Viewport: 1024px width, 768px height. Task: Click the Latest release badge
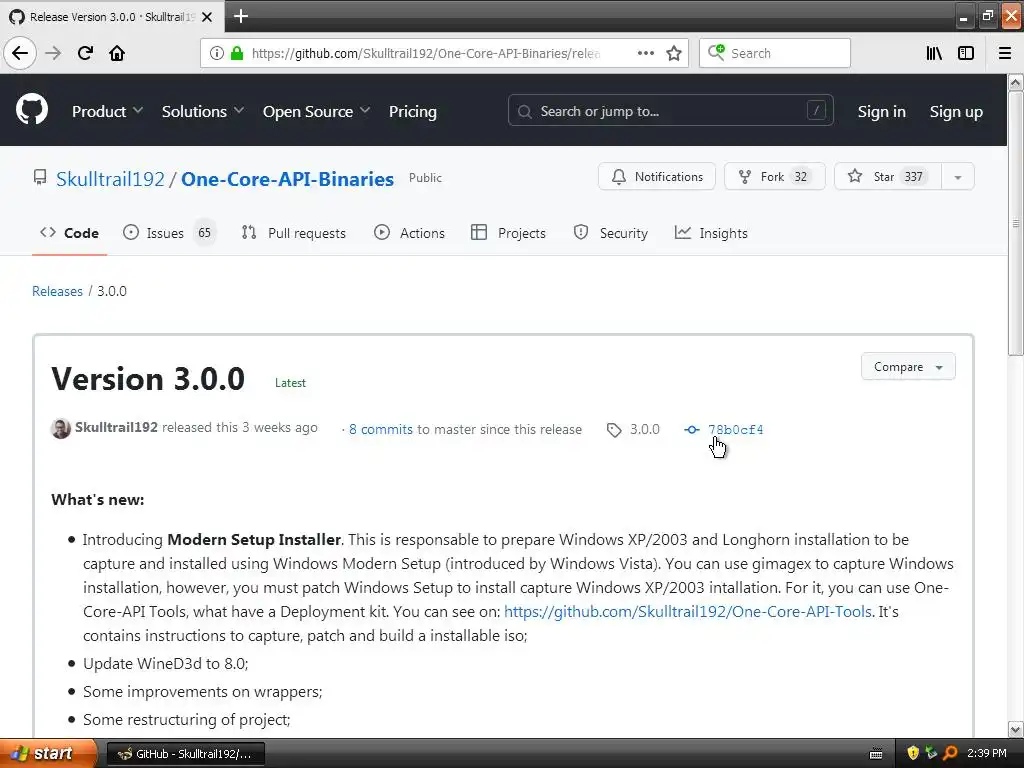290,383
